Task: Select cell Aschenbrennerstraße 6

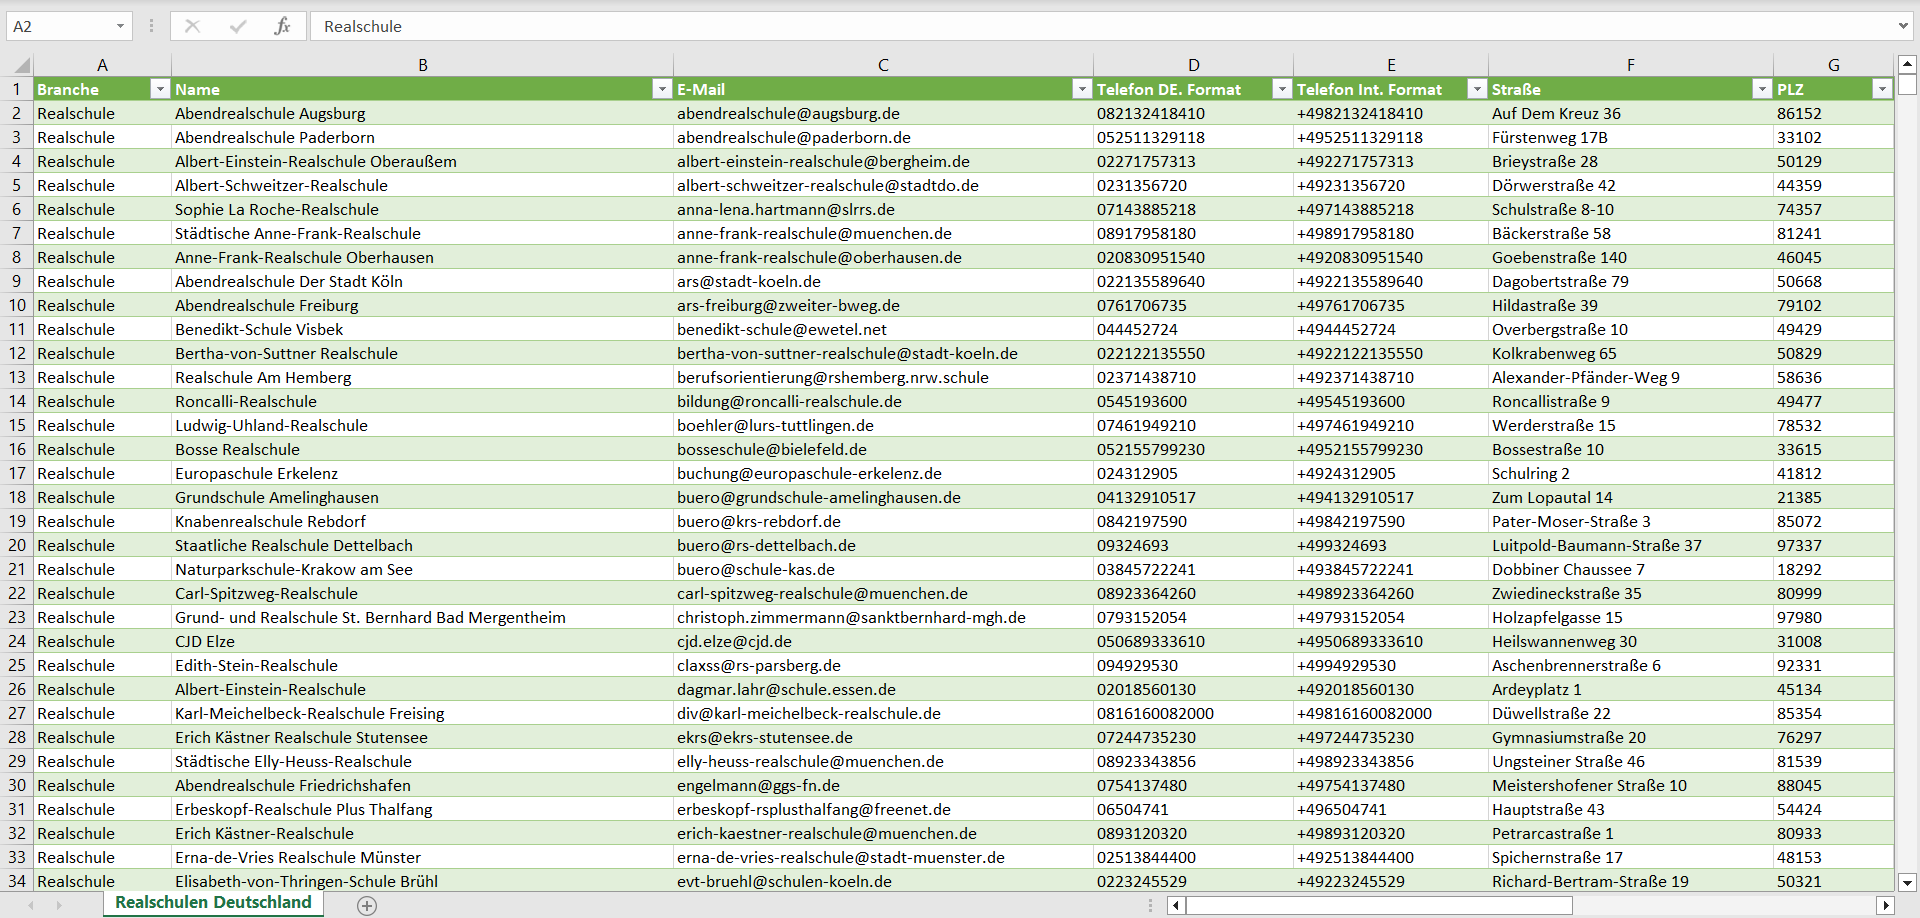Action: 1630,665
